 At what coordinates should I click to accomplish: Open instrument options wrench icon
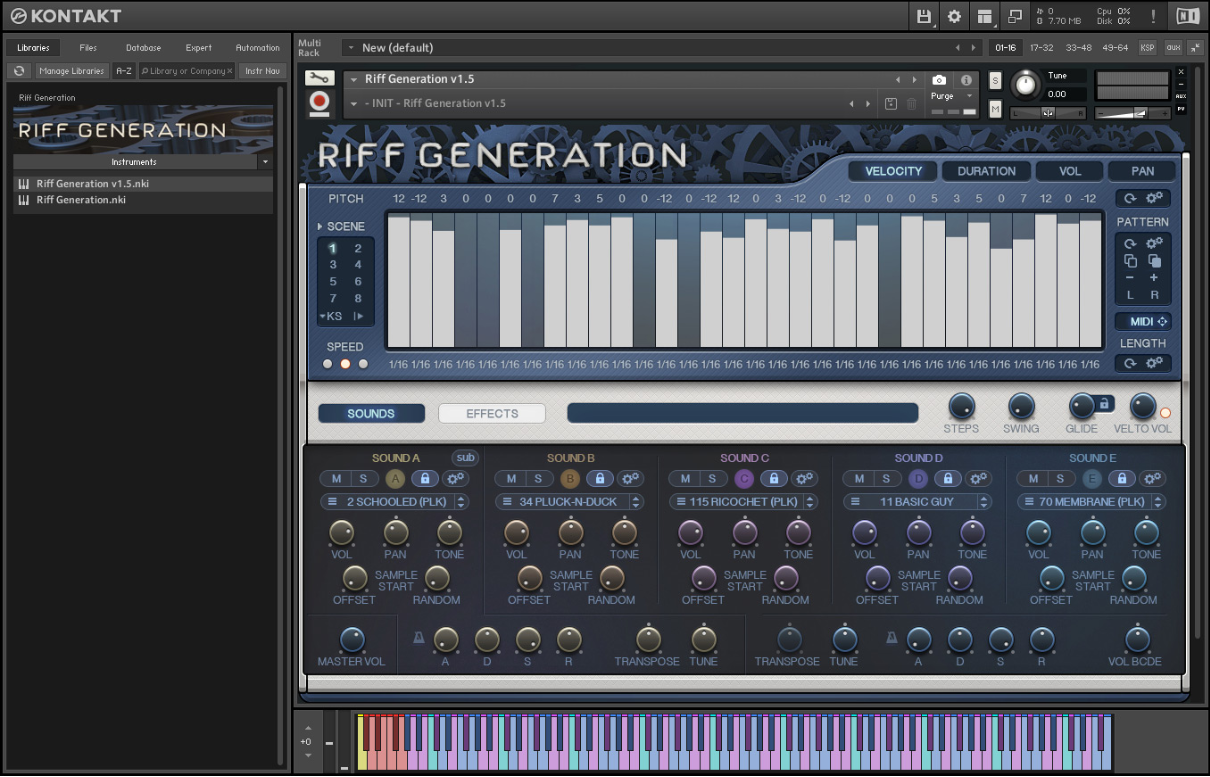point(319,79)
